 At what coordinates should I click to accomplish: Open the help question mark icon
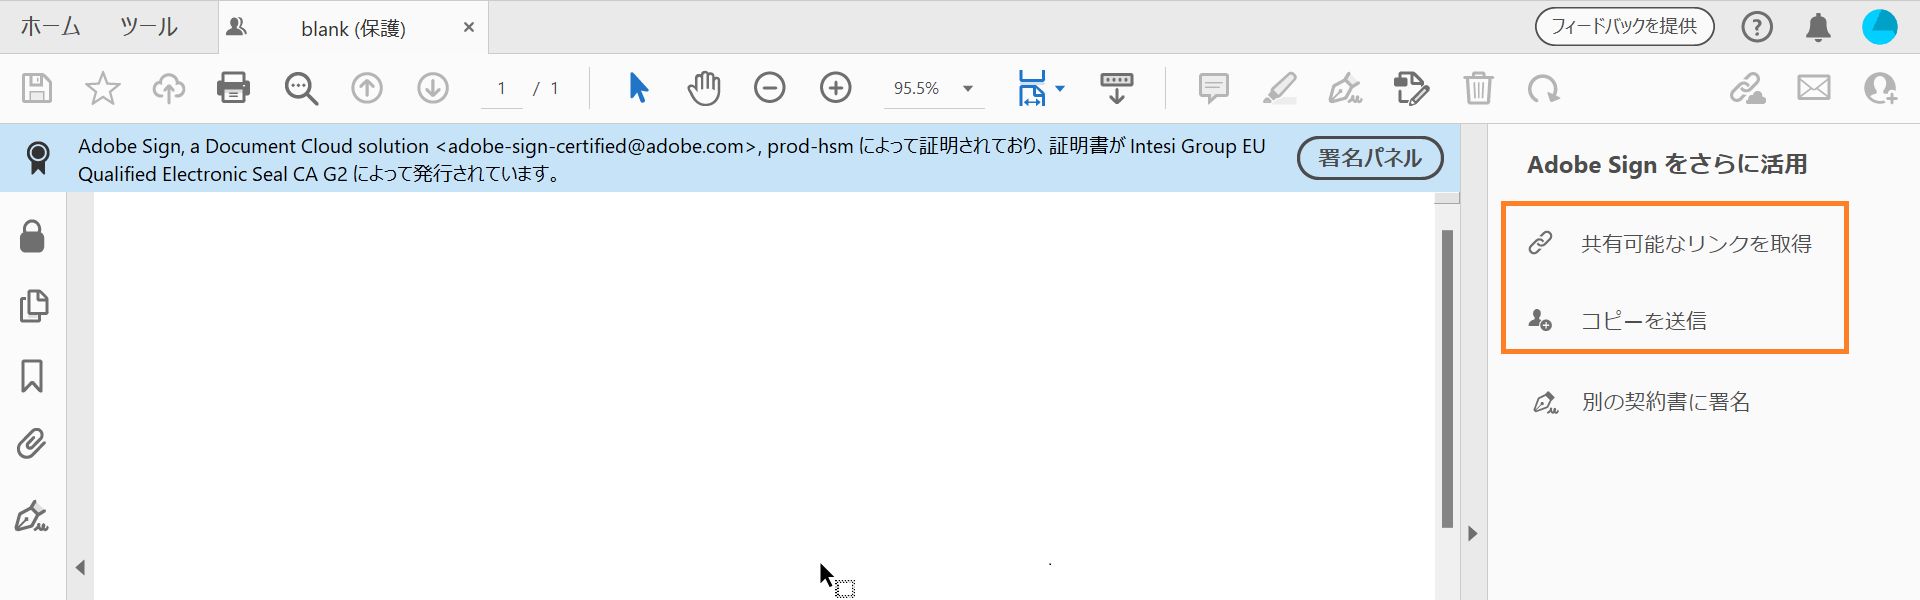1757,27
